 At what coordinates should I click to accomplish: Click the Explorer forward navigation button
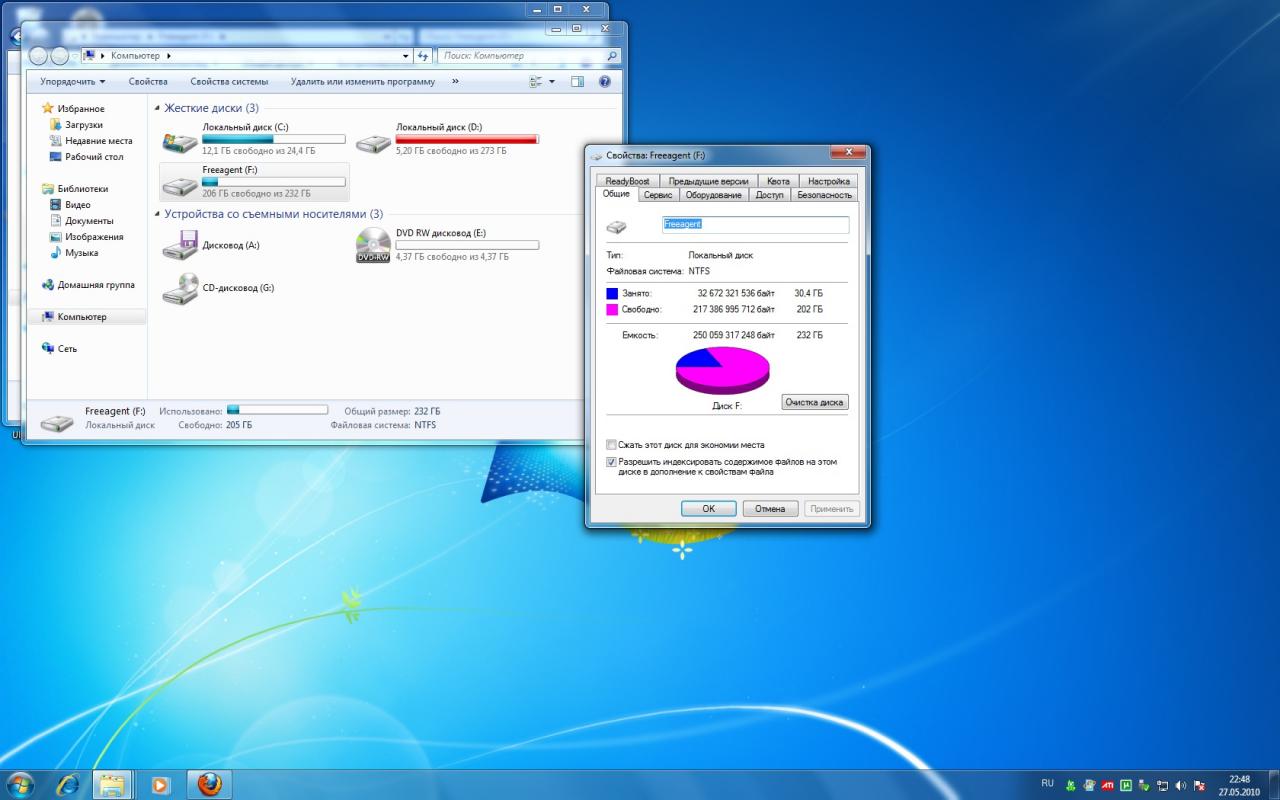[x=59, y=56]
